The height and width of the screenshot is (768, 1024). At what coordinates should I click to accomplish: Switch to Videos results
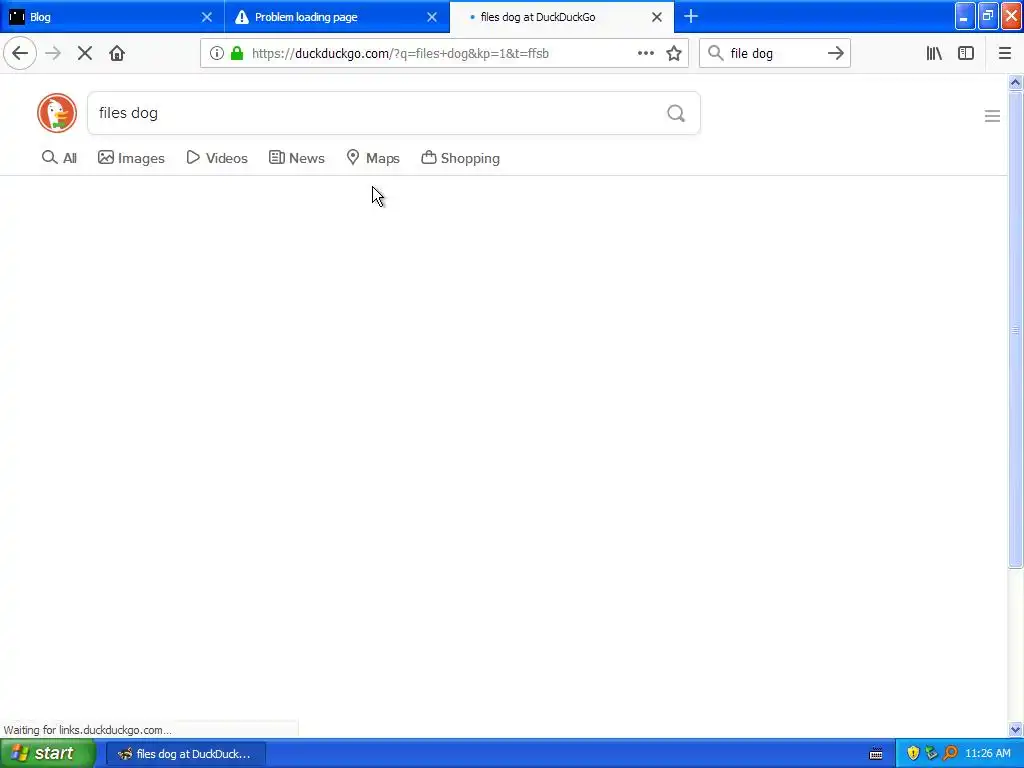[x=217, y=158]
